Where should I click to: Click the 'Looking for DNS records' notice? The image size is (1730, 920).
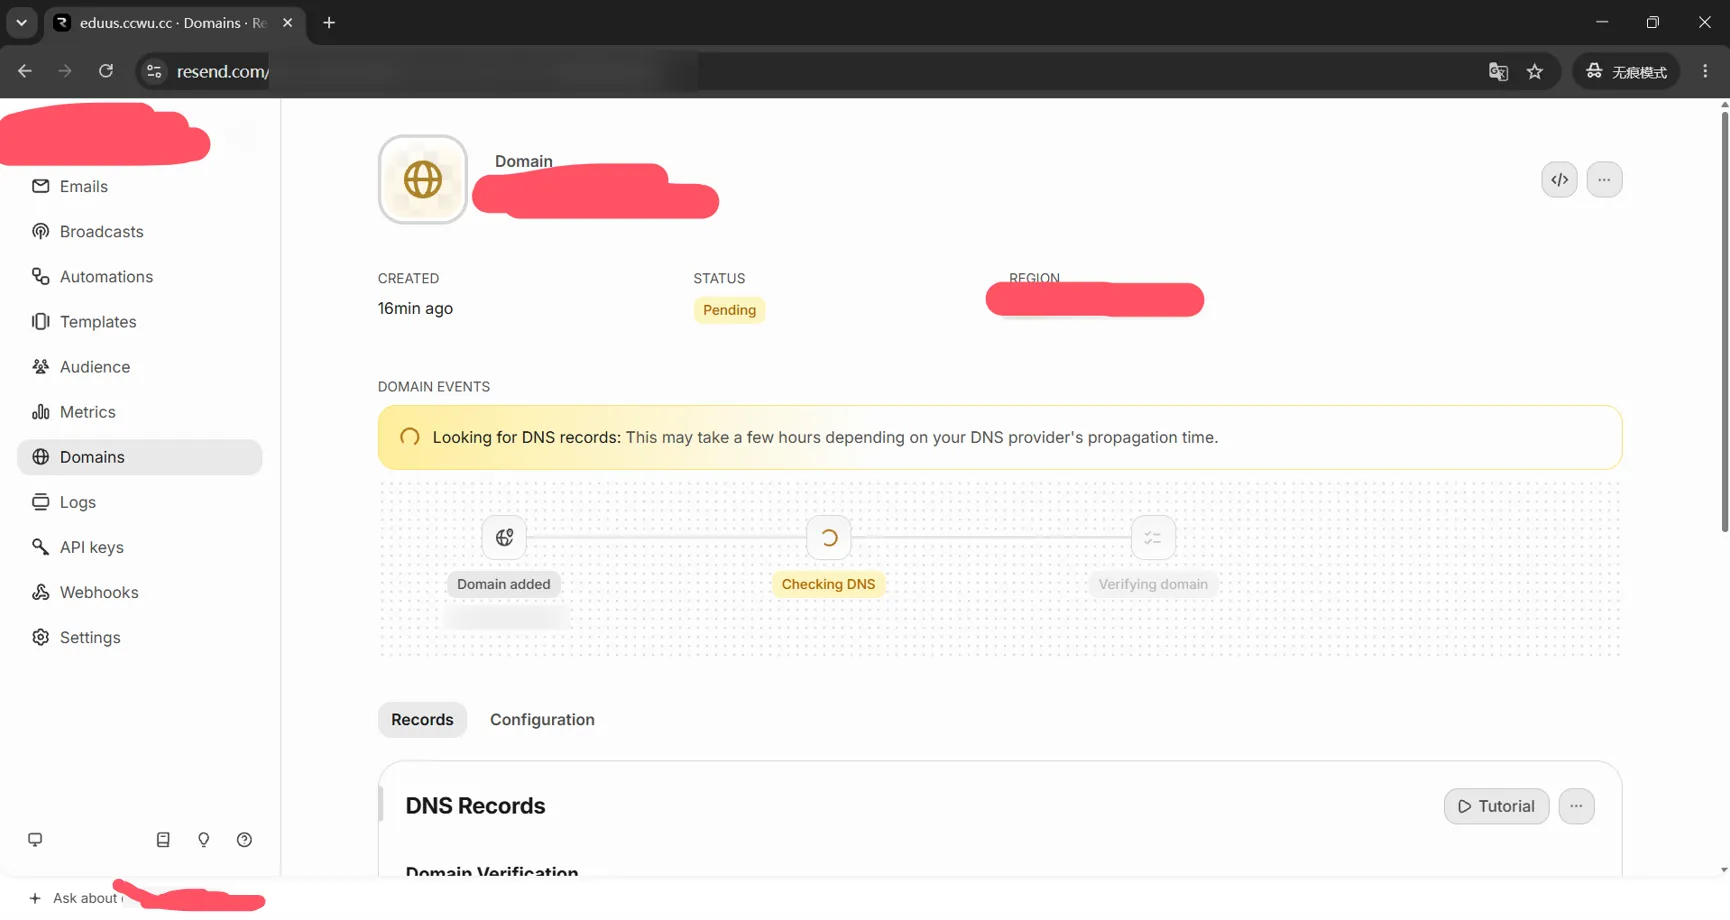click(x=1000, y=437)
